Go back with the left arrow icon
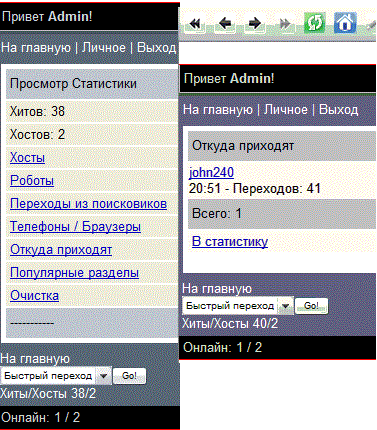Viewport: 377px width, 430px height. (x=225, y=24)
